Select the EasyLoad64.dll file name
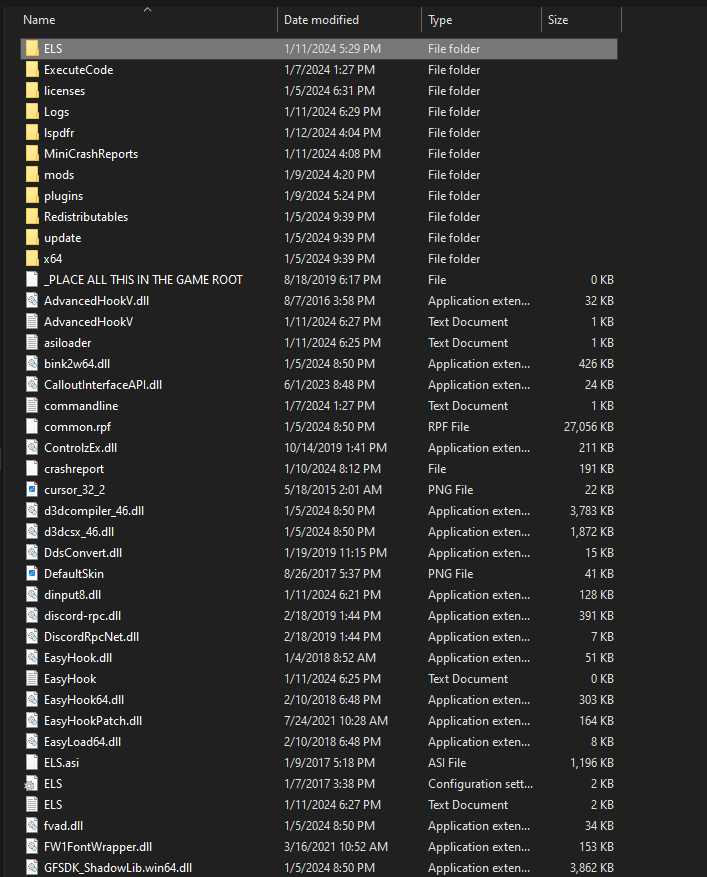This screenshot has height=877, width=707. [82, 742]
